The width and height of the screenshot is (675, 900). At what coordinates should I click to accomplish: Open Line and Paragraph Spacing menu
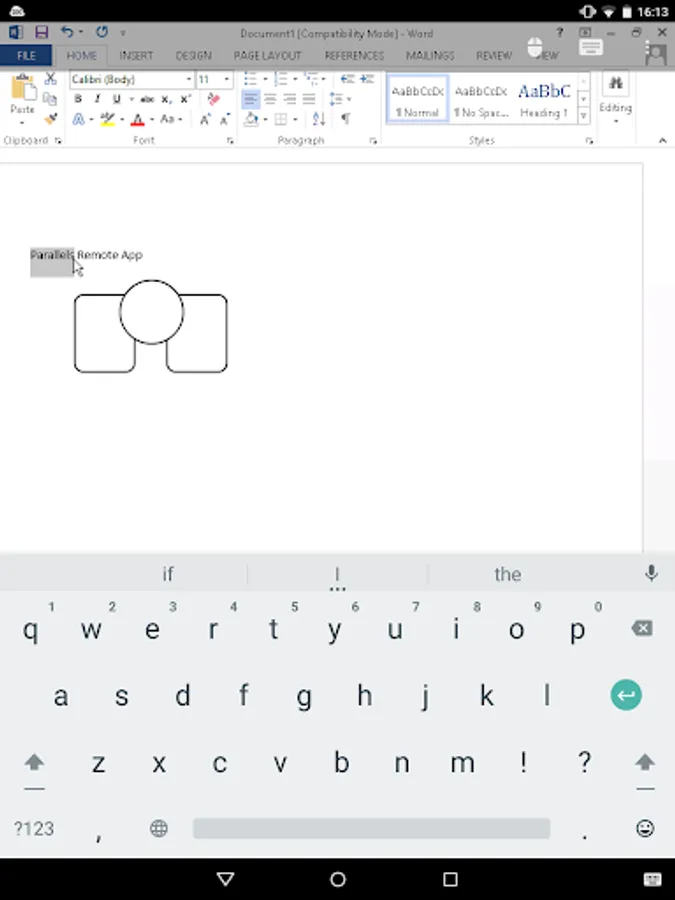coord(340,99)
